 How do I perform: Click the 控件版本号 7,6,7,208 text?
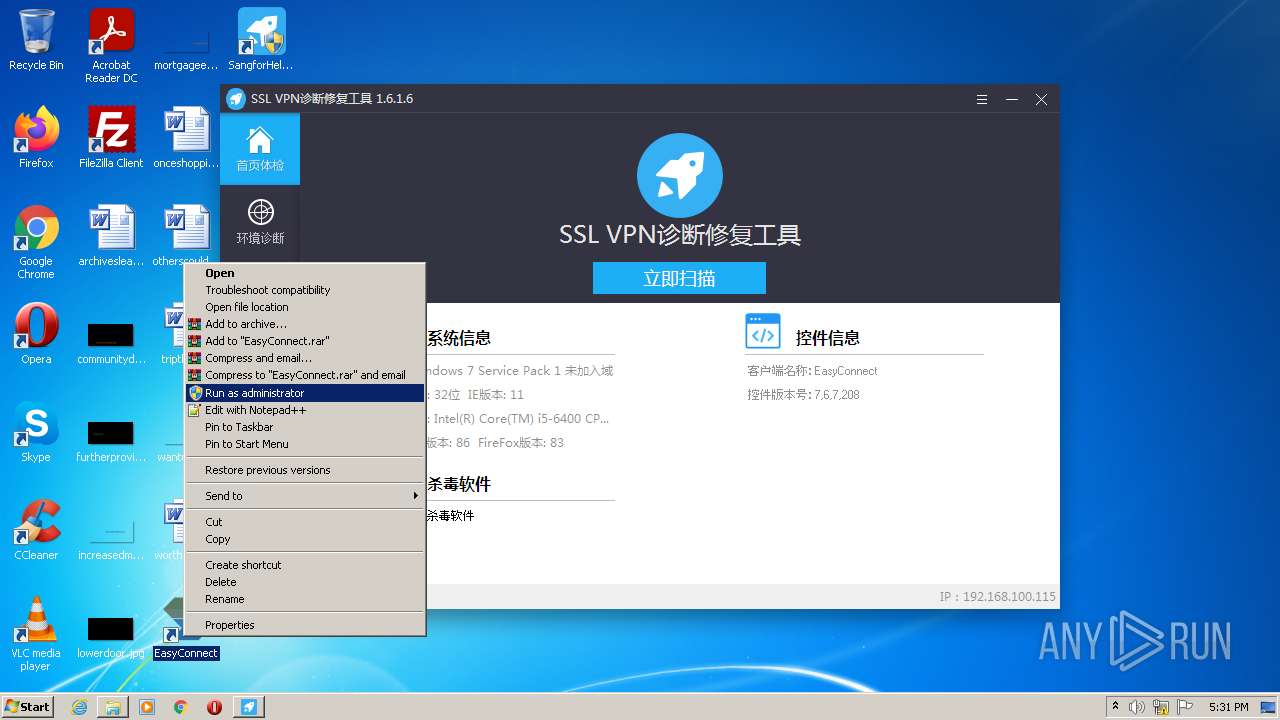click(x=803, y=394)
